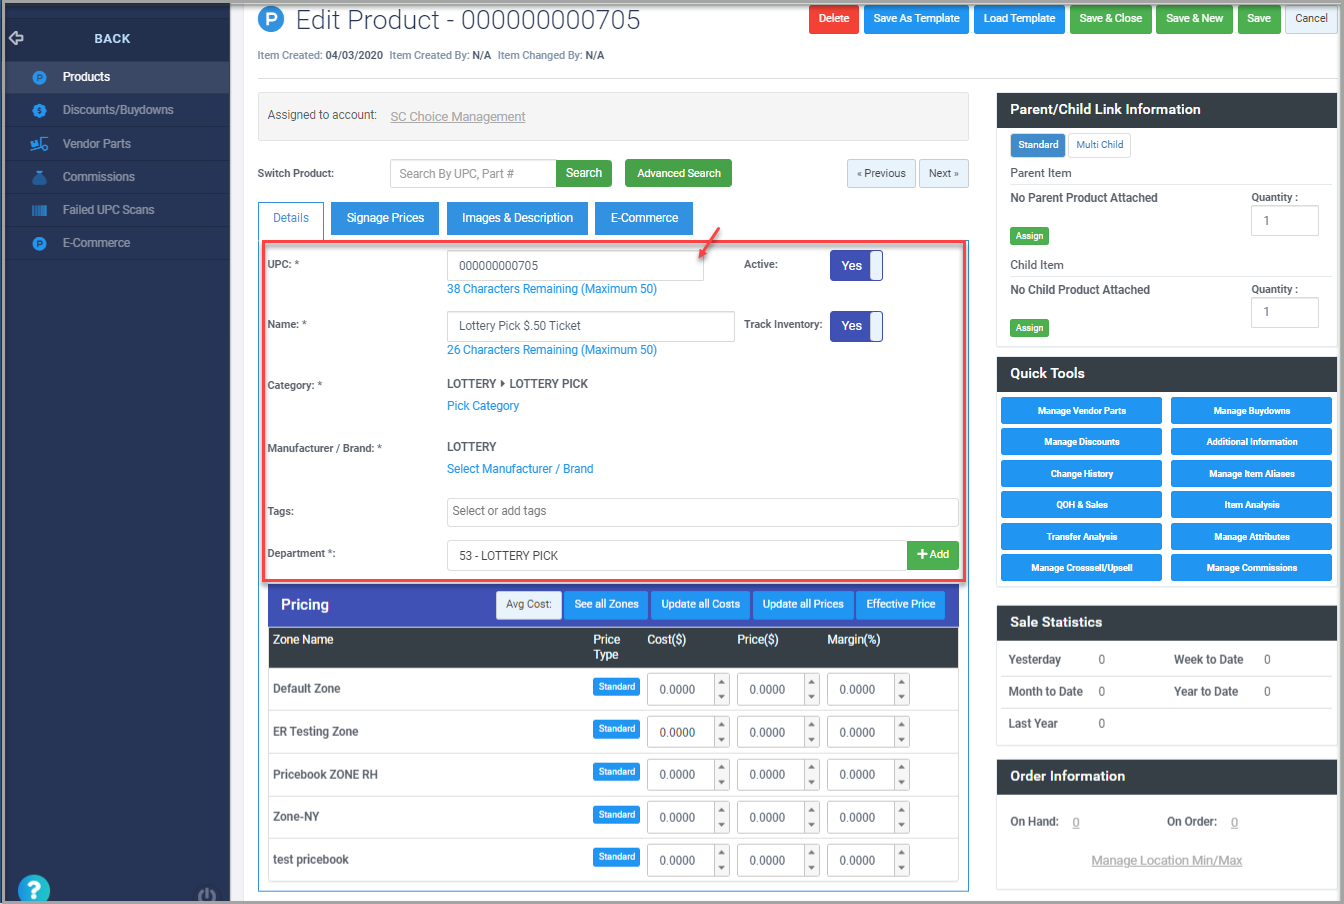Decrease Default Zone price value
The height and width of the screenshot is (904, 1344).
811,697
